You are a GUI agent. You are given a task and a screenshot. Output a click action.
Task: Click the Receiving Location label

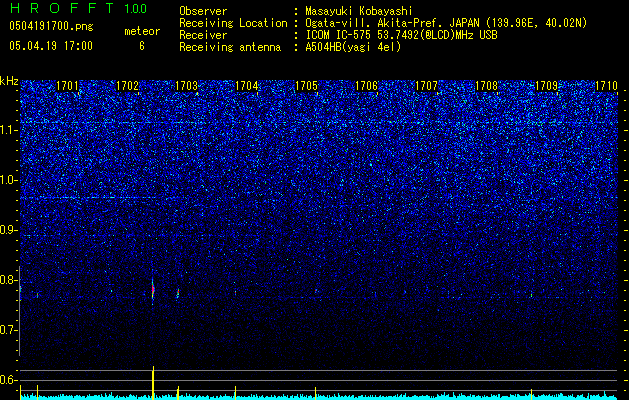pyautogui.click(x=233, y=23)
